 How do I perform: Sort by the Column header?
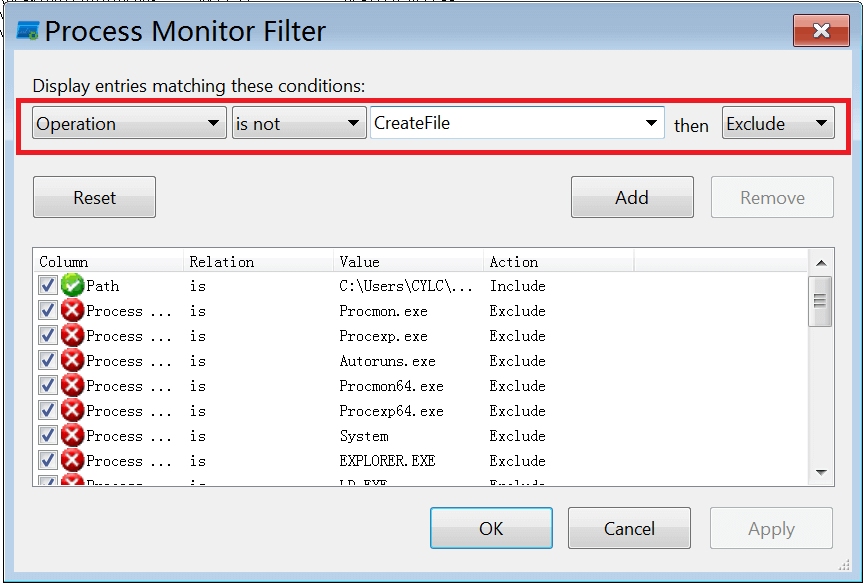(x=108, y=262)
